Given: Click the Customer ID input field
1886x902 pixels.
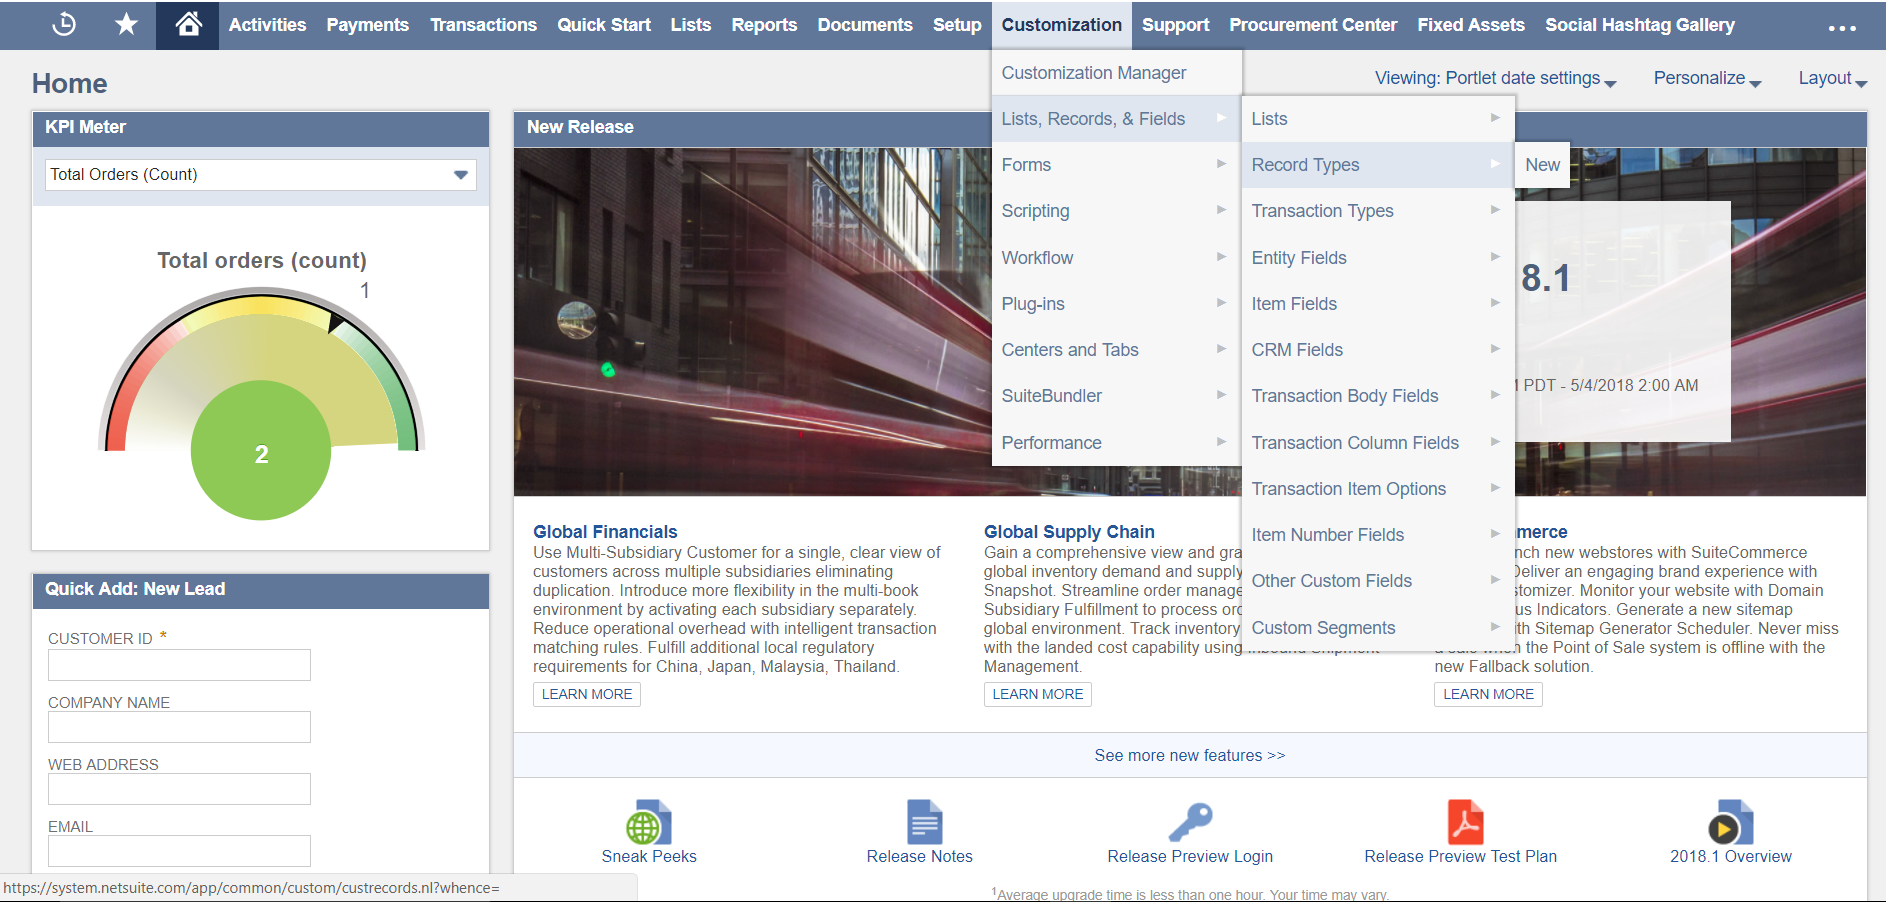Looking at the screenshot, I should [x=178, y=664].
